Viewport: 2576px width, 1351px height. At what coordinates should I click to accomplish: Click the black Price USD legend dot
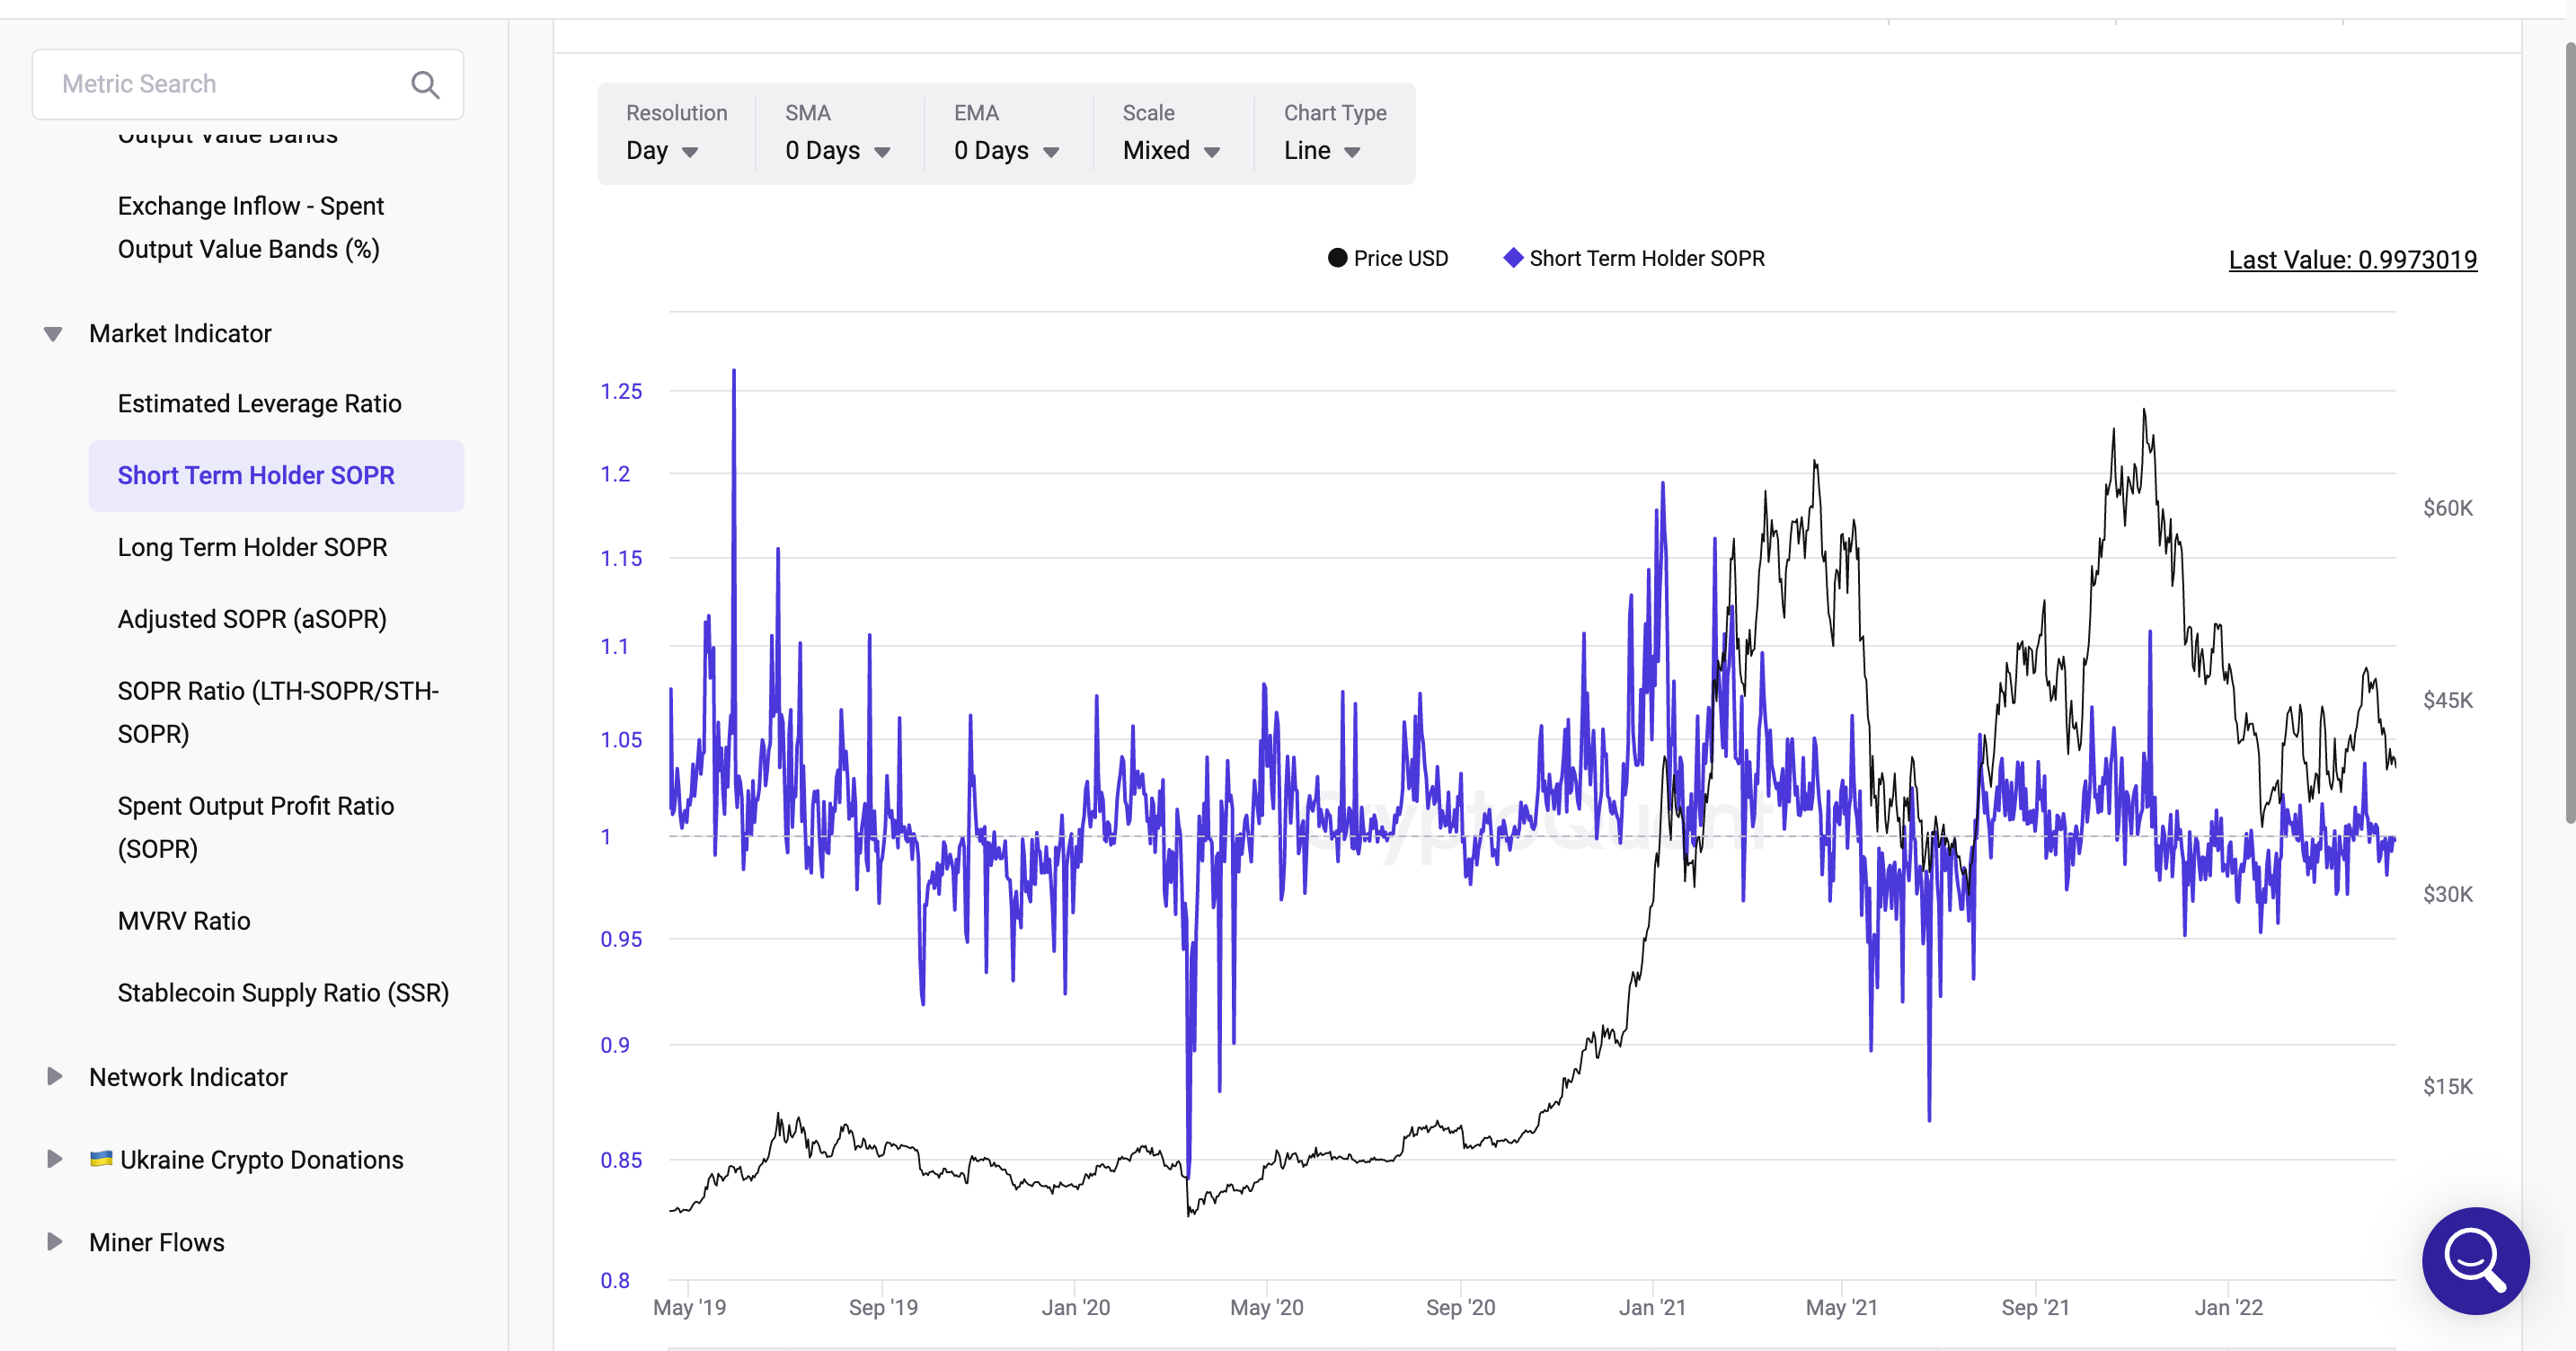[1337, 258]
